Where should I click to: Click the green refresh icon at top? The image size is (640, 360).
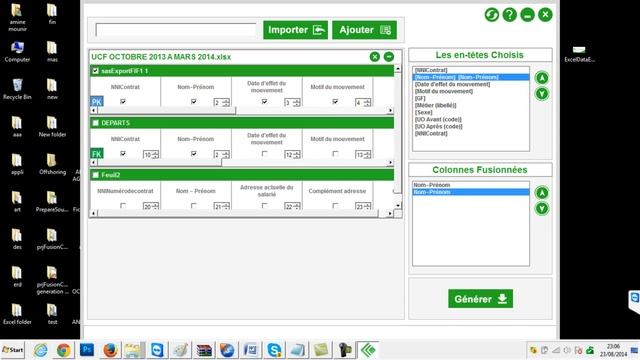click(492, 15)
